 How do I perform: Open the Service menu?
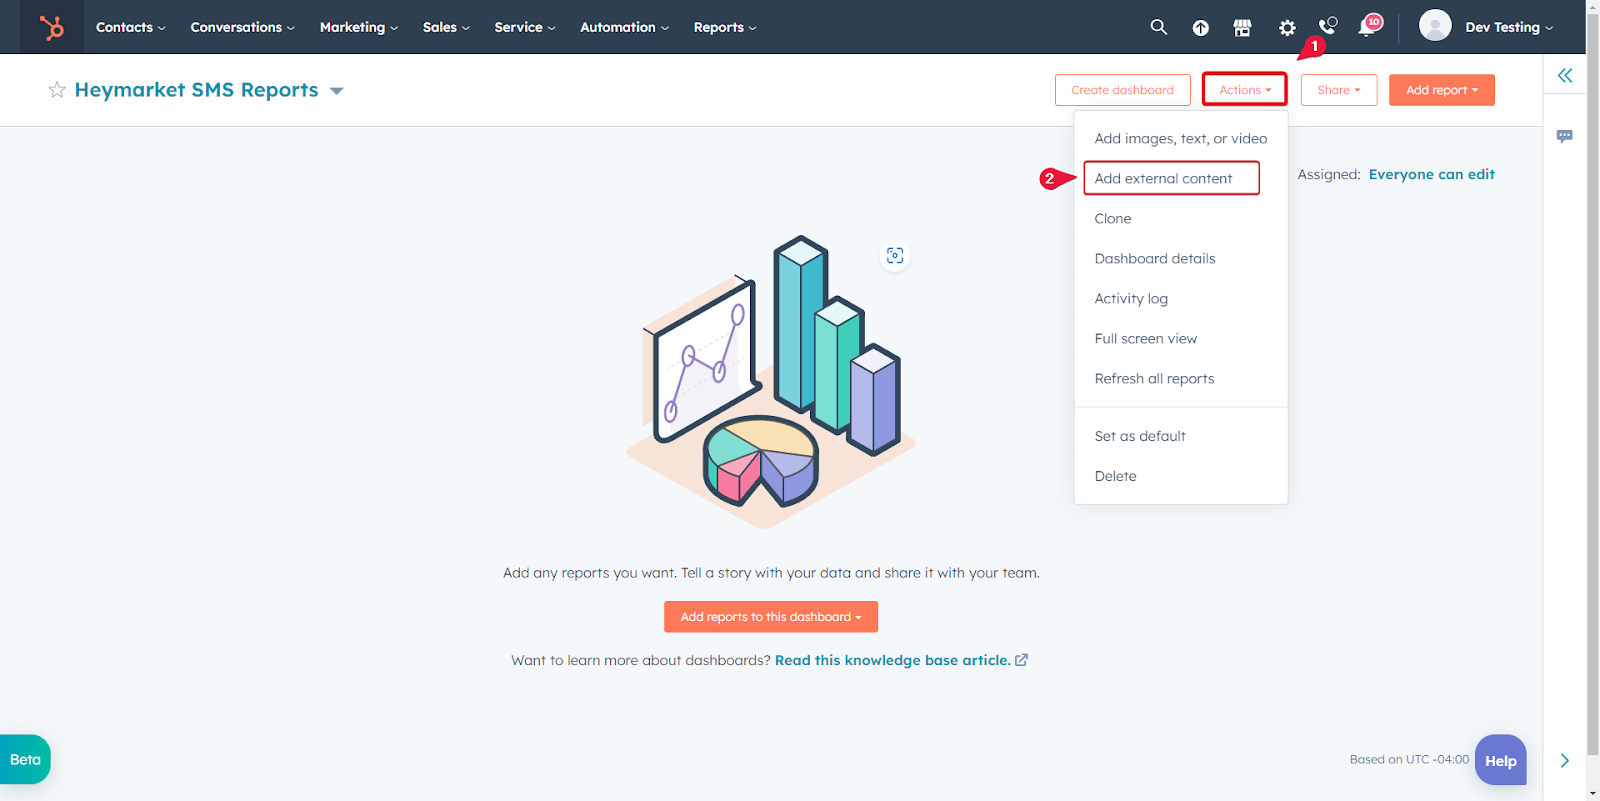525,27
